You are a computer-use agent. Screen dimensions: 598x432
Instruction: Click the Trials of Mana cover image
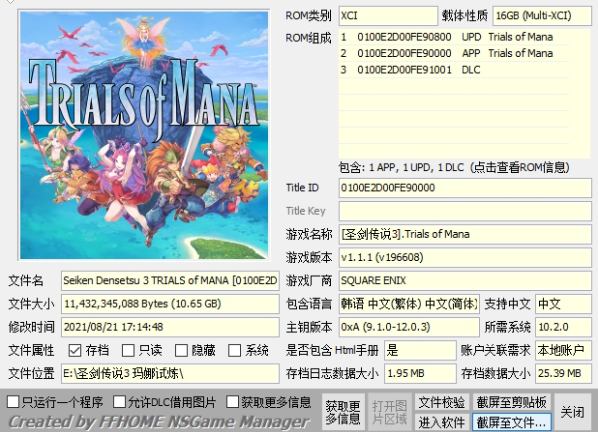144,135
